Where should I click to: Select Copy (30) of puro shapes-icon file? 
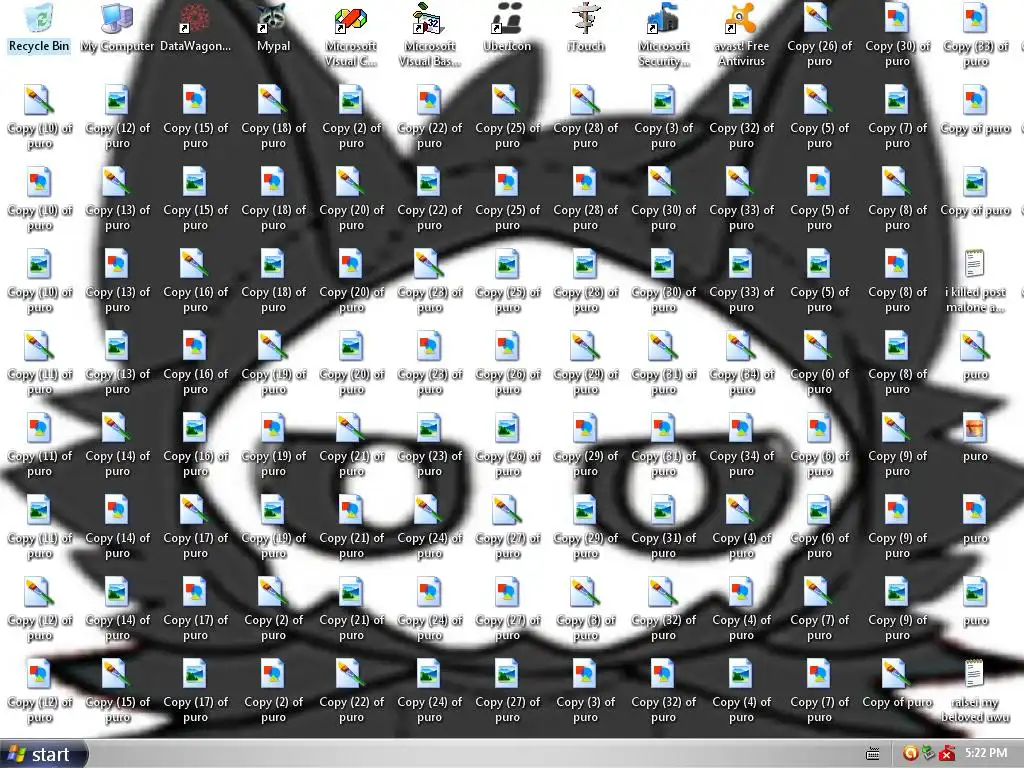[897, 35]
